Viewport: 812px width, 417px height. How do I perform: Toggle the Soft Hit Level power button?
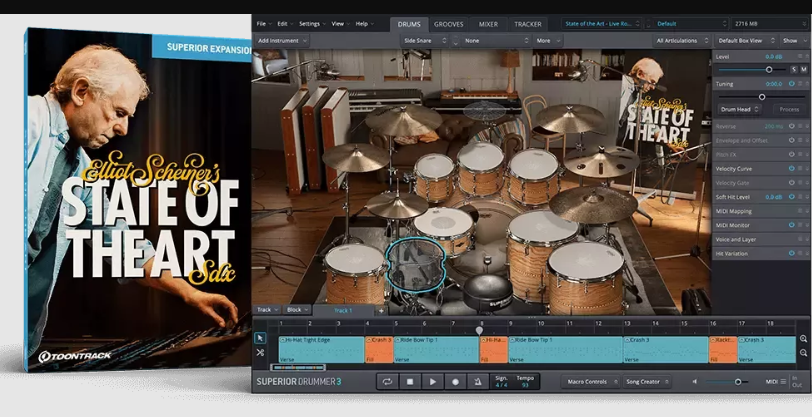click(x=791, y=197)
